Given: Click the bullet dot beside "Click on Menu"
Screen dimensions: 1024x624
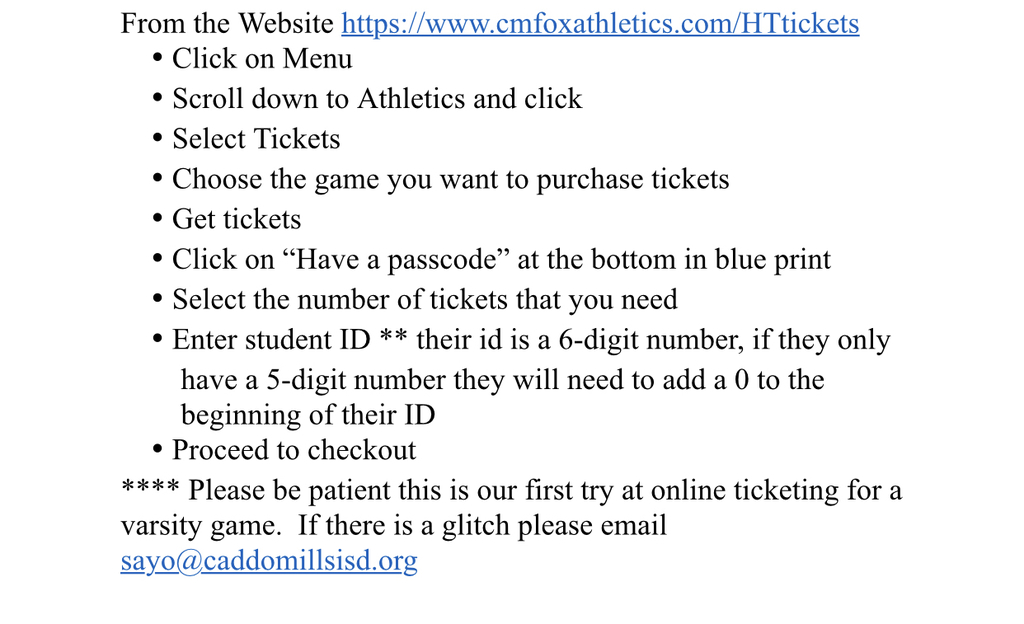Looking at the screenshot, I should point(157,58).
